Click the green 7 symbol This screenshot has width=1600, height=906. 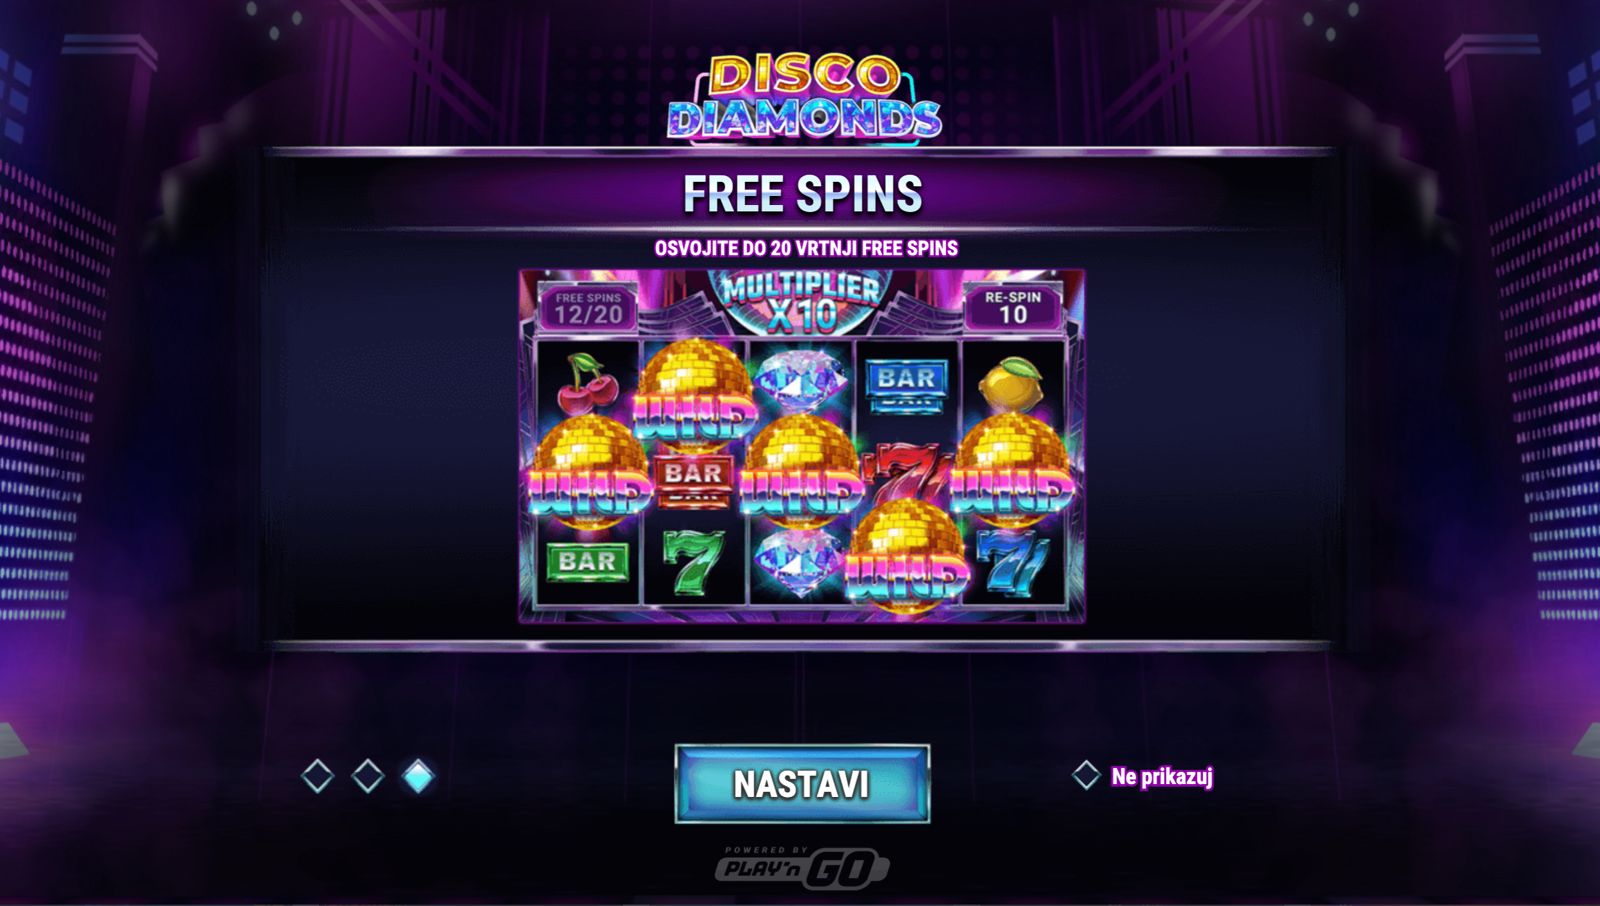click(x=693, y=562)
